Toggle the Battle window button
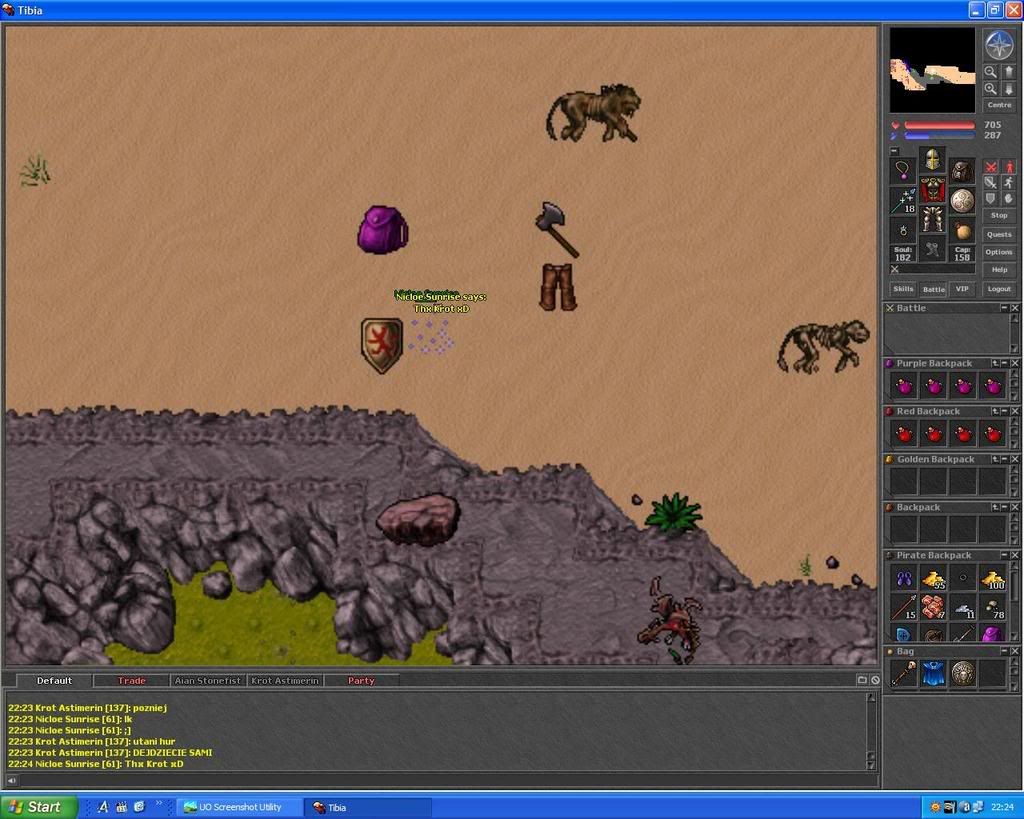Viewport: 1024px width, 819px height. [x=933, y=289]
